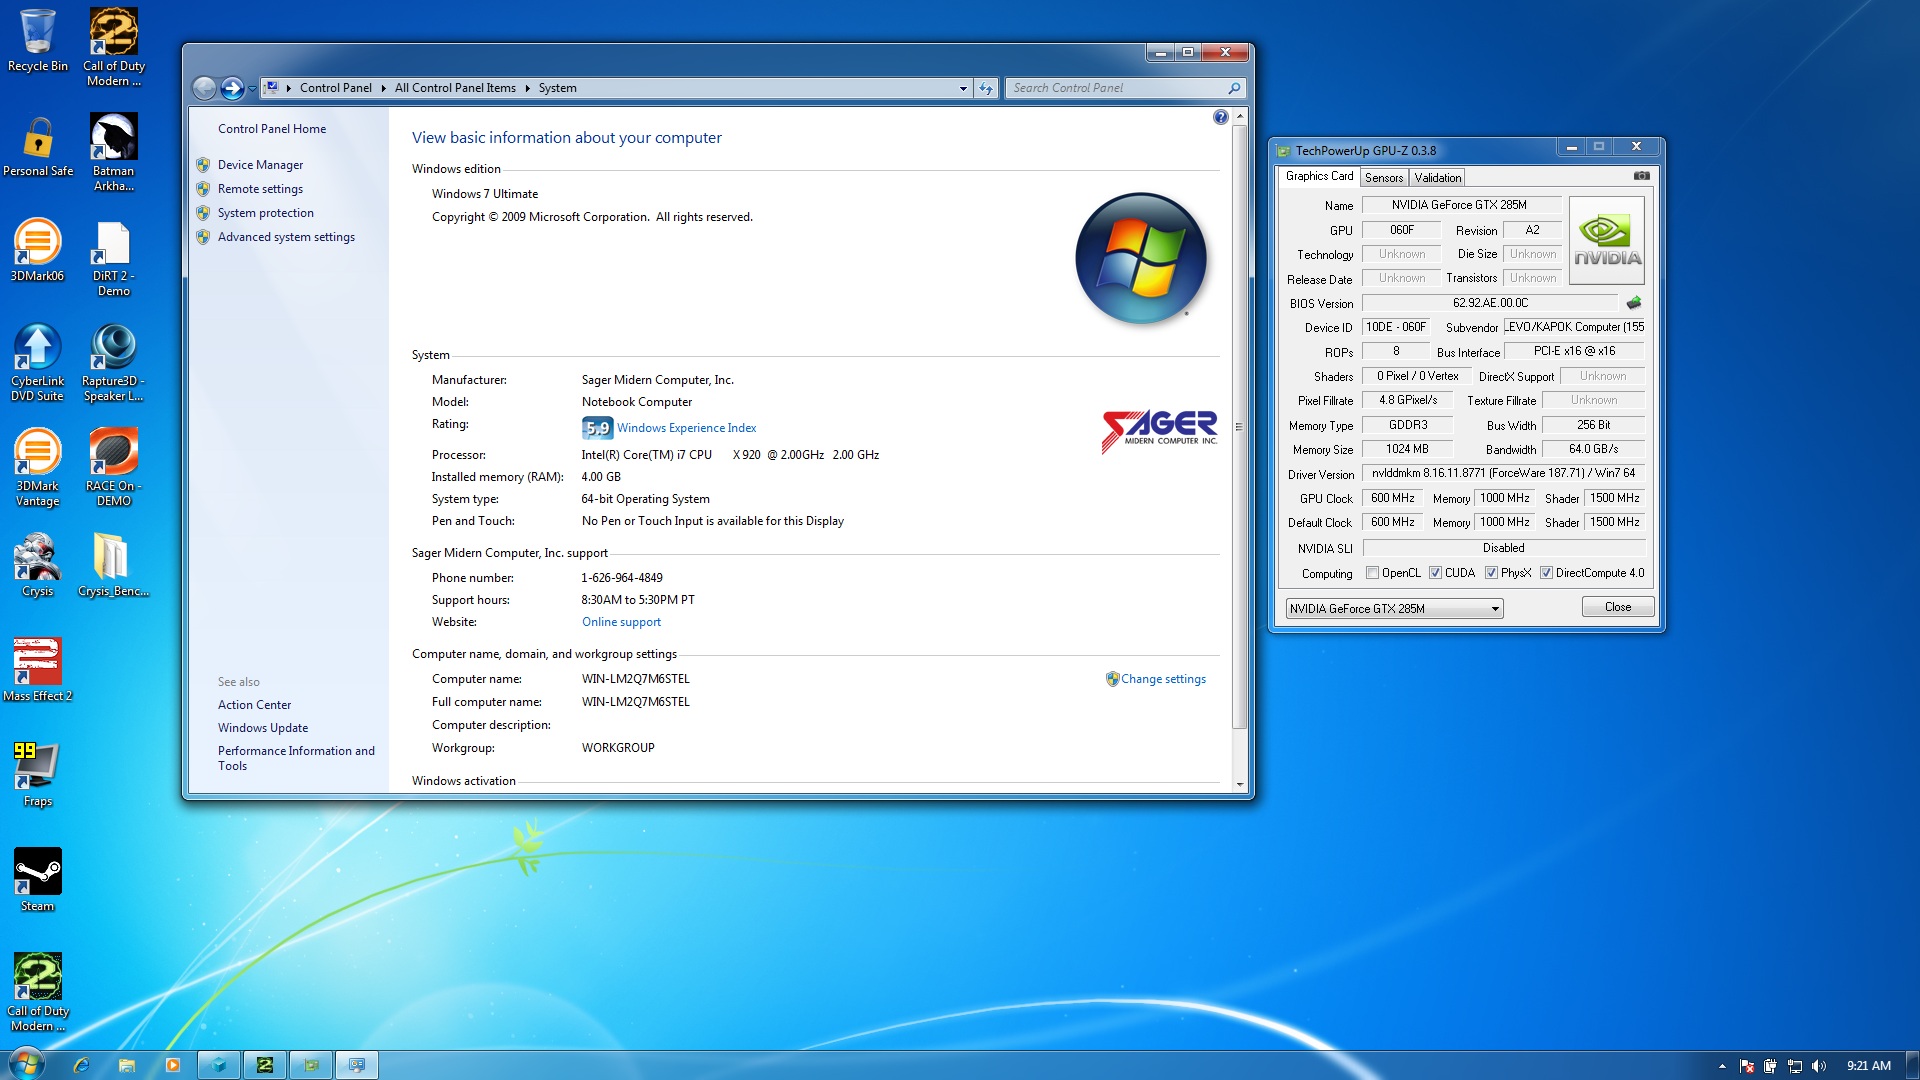Image resolution: width=1920 pixels, height=1080 pixels.
Task: Click Change settings link
Action: pos(1163,679)
